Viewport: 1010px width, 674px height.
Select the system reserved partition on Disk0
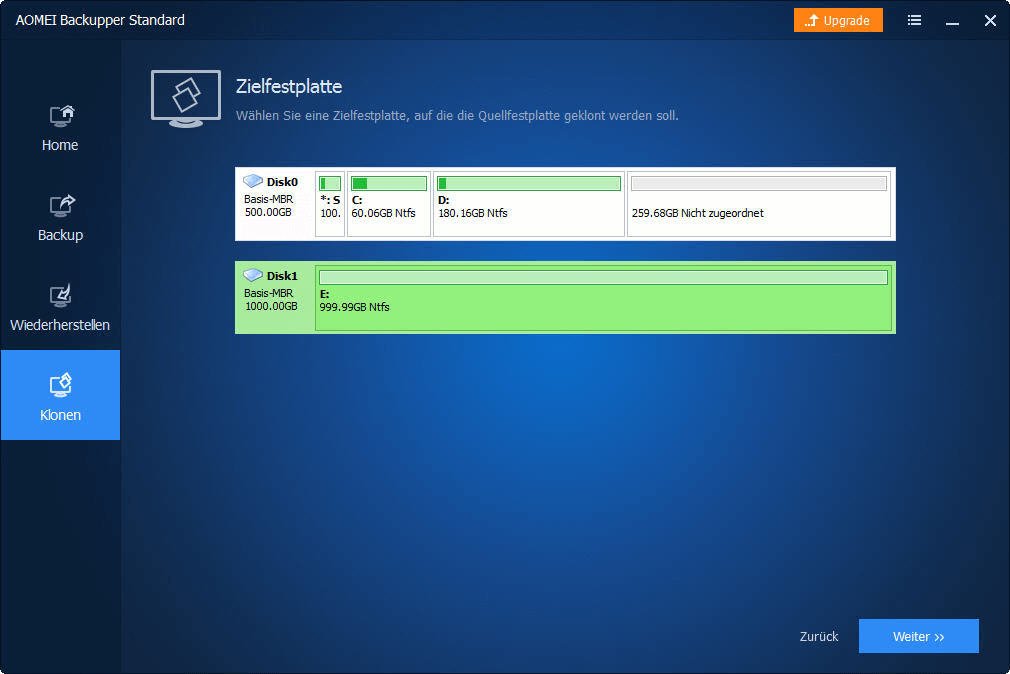(x=330, y=204)
